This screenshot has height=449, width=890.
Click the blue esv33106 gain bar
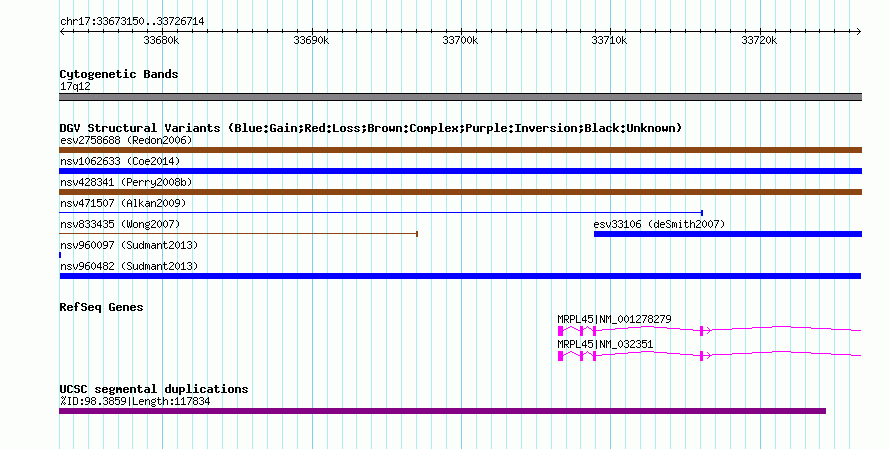click(728, 234)
